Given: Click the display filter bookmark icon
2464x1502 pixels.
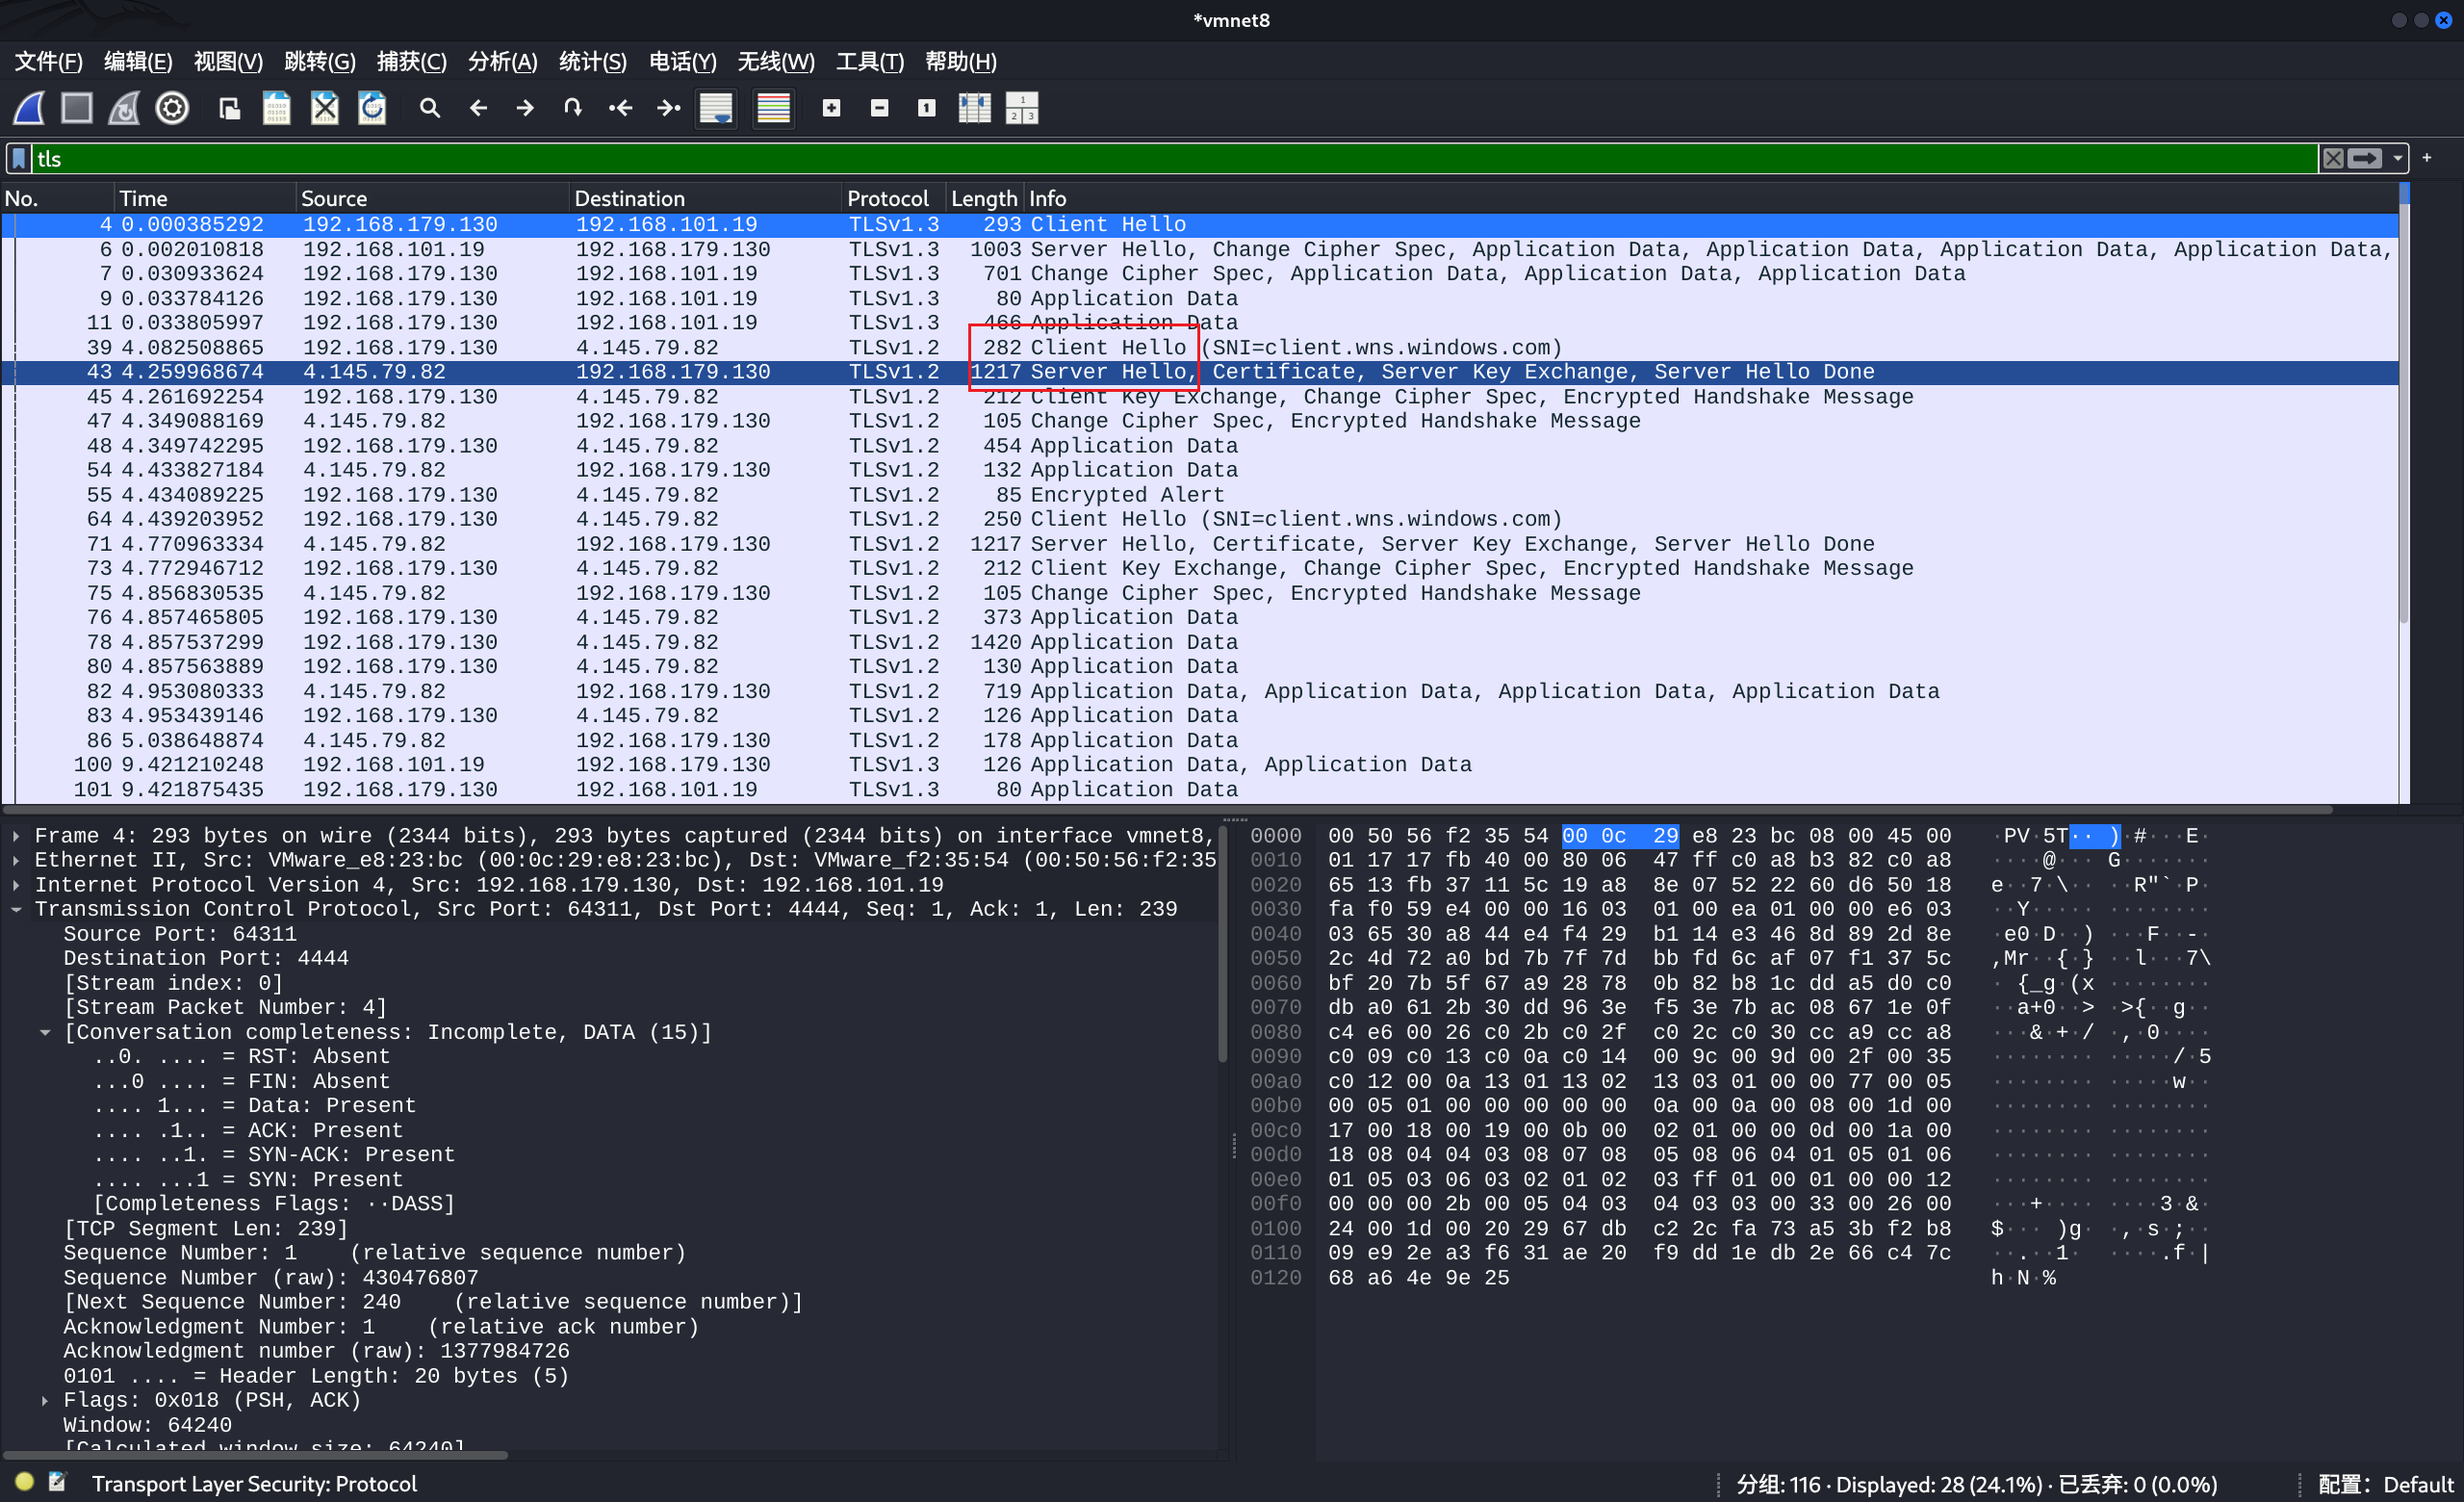Looking at the screenshot, I should (19, 159).
